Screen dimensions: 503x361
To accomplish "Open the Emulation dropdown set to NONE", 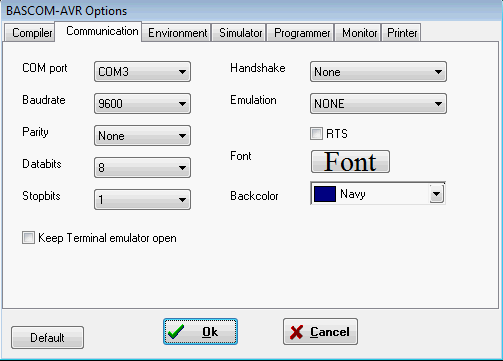I will (378, 103).
